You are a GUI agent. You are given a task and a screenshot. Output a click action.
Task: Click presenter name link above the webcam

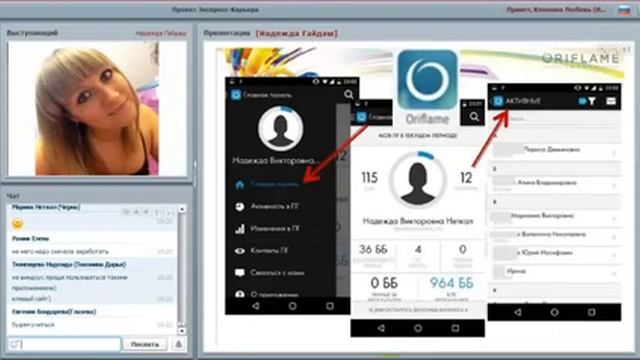tap(161, 33)
